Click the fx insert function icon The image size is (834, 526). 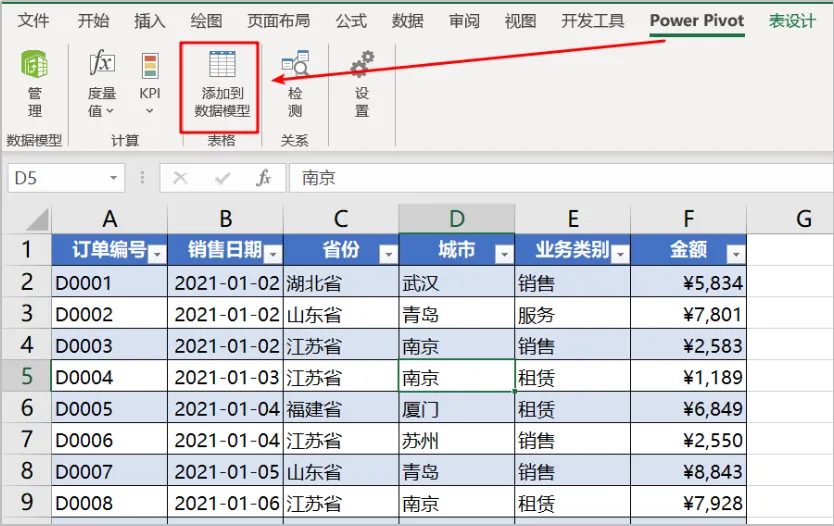click(x=264, y=178)
